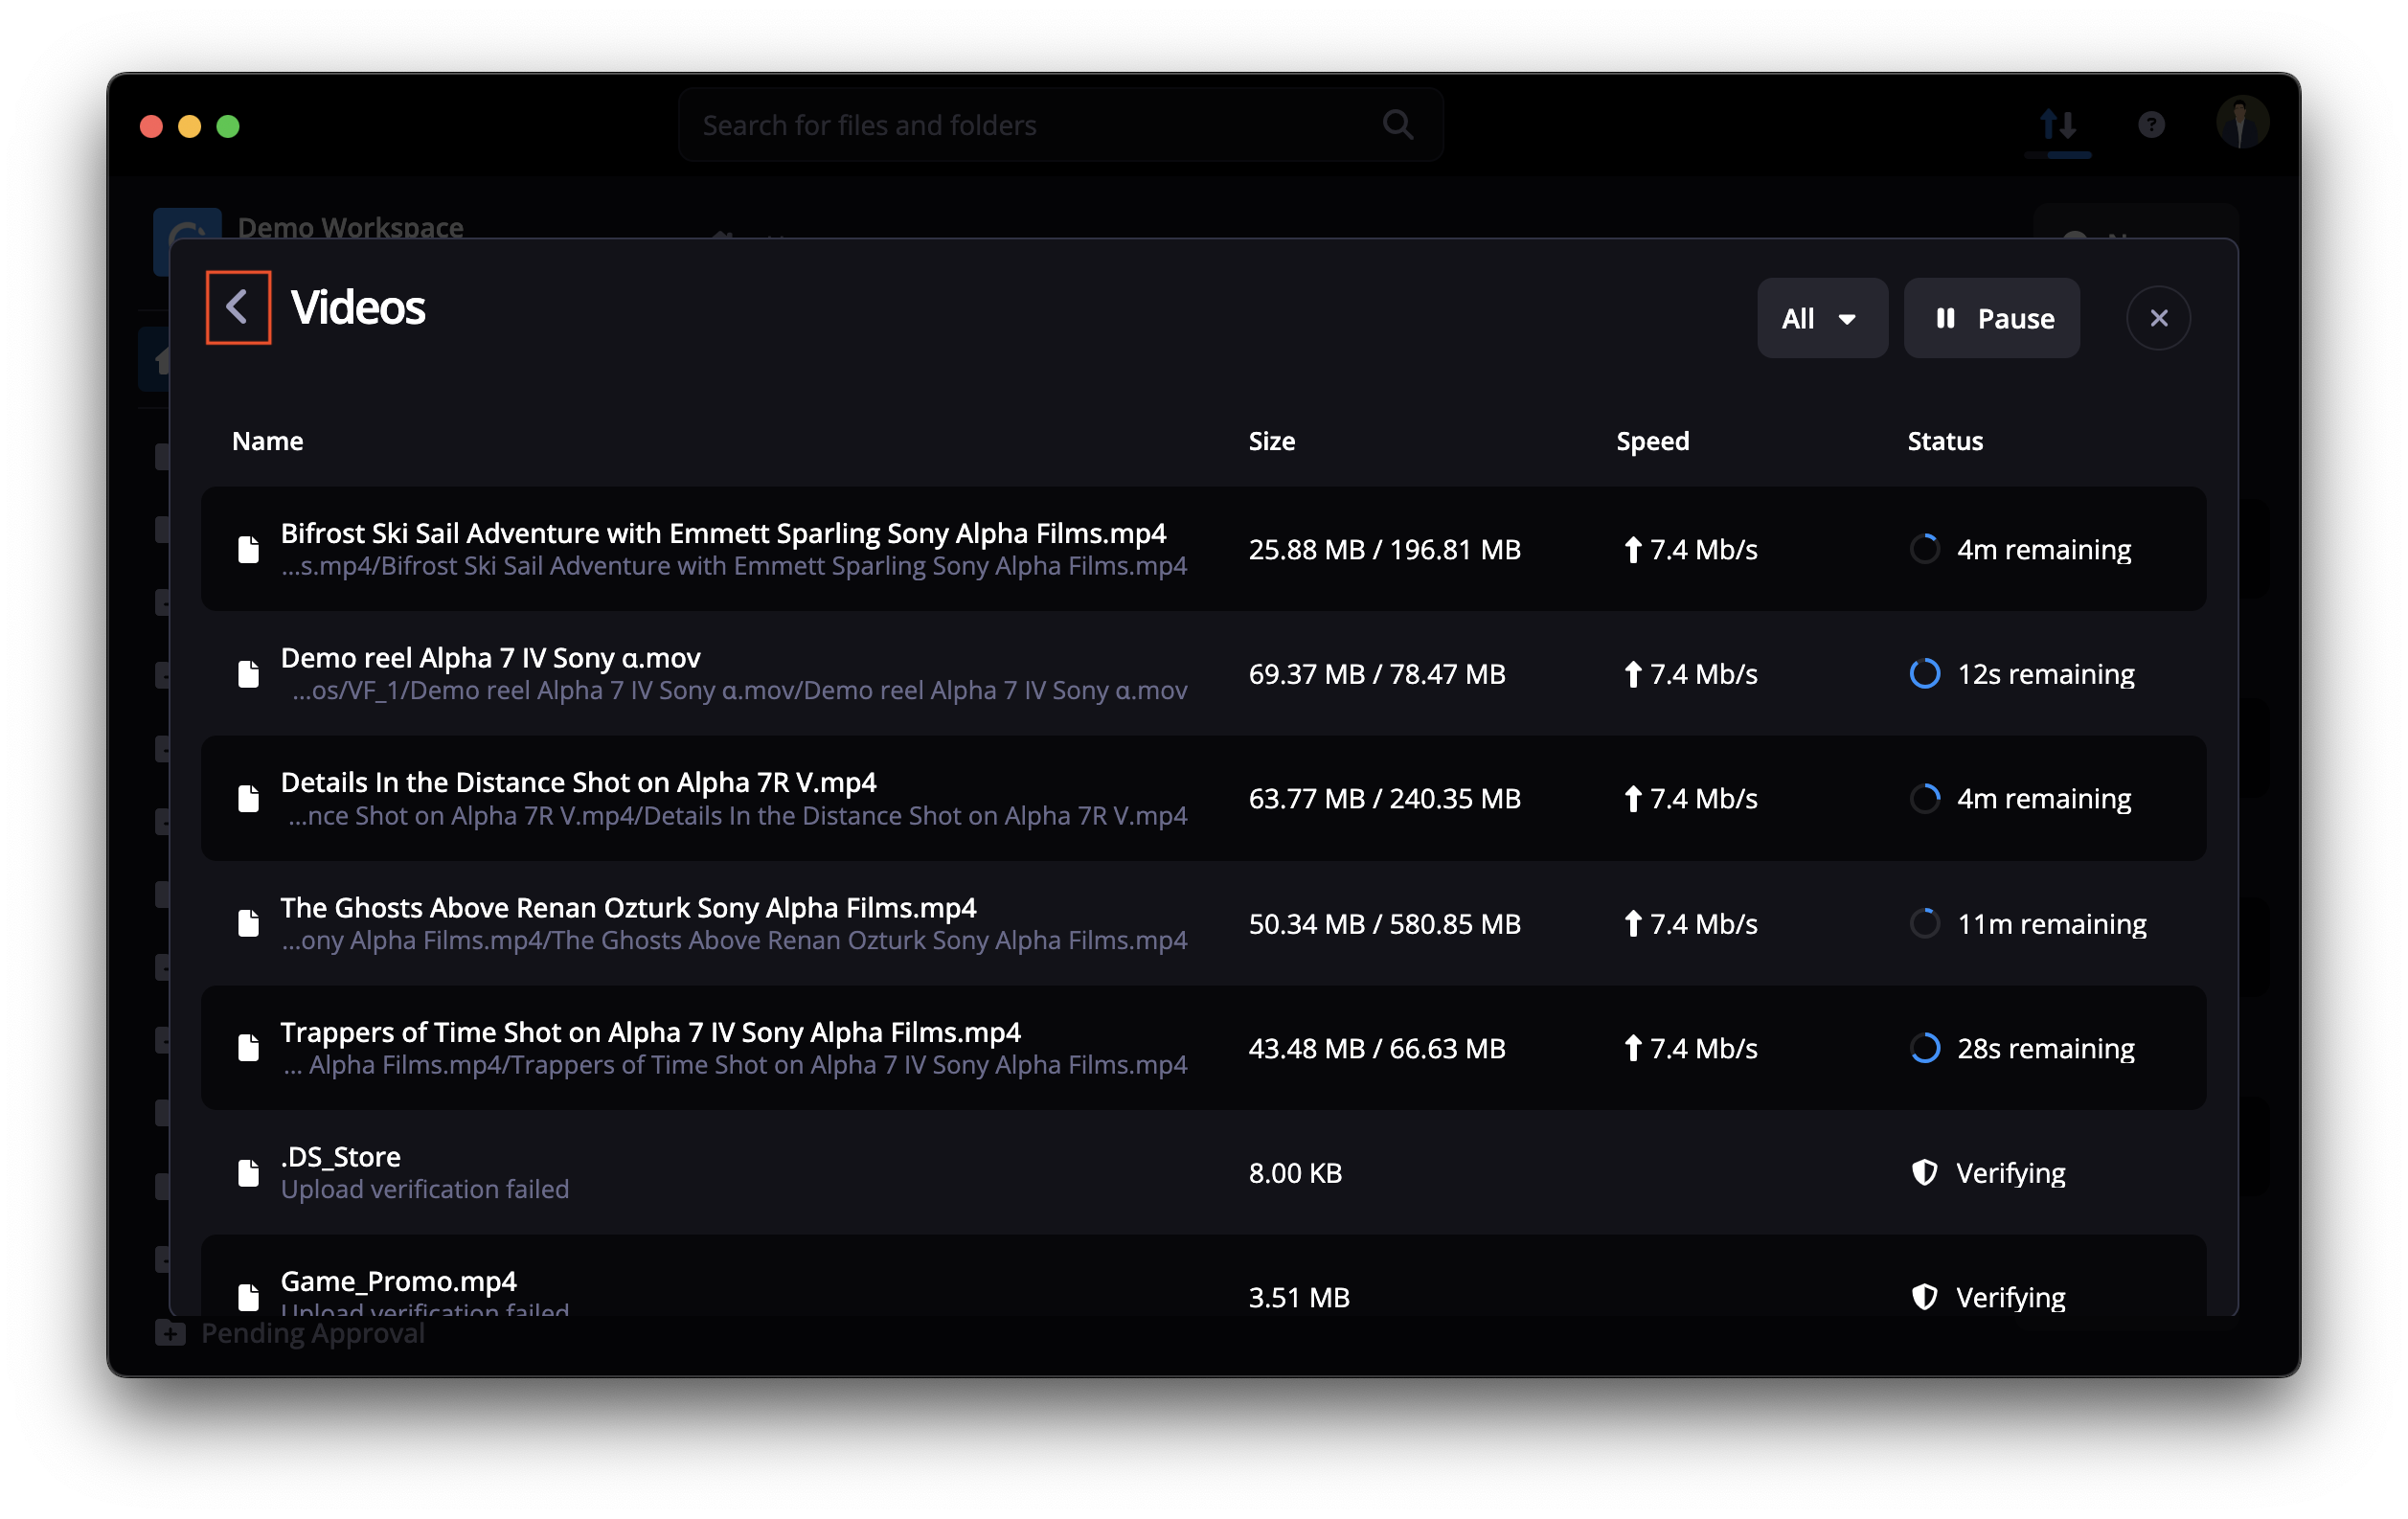
Task: Click file icon for The Ghosts Above
Action: coord(248,923)
